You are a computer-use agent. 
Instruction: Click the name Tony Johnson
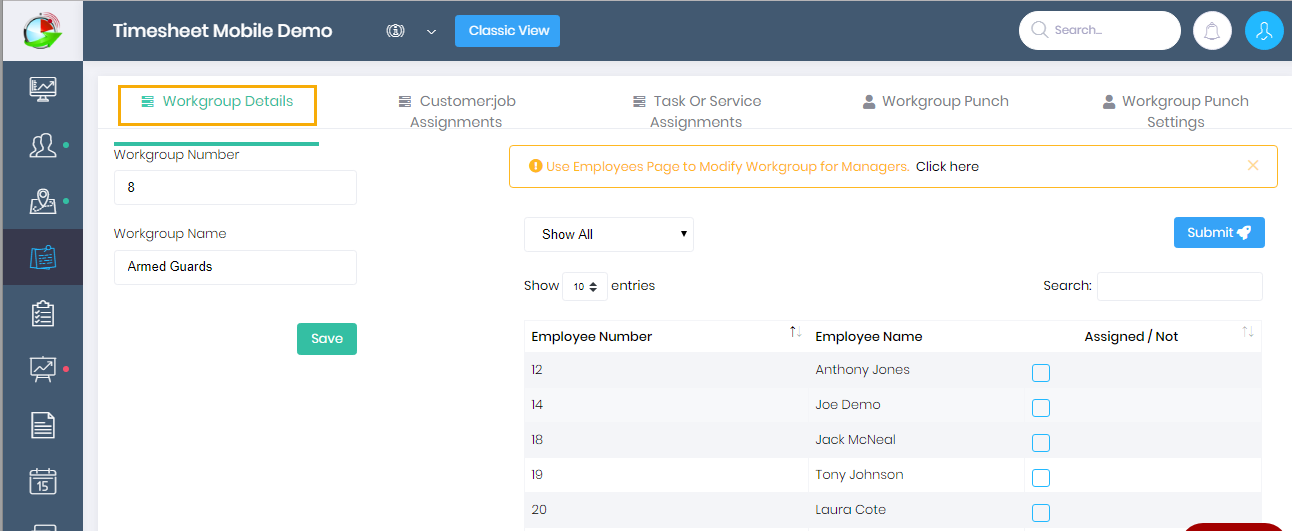pyautogui.click(x=859, y=475)
